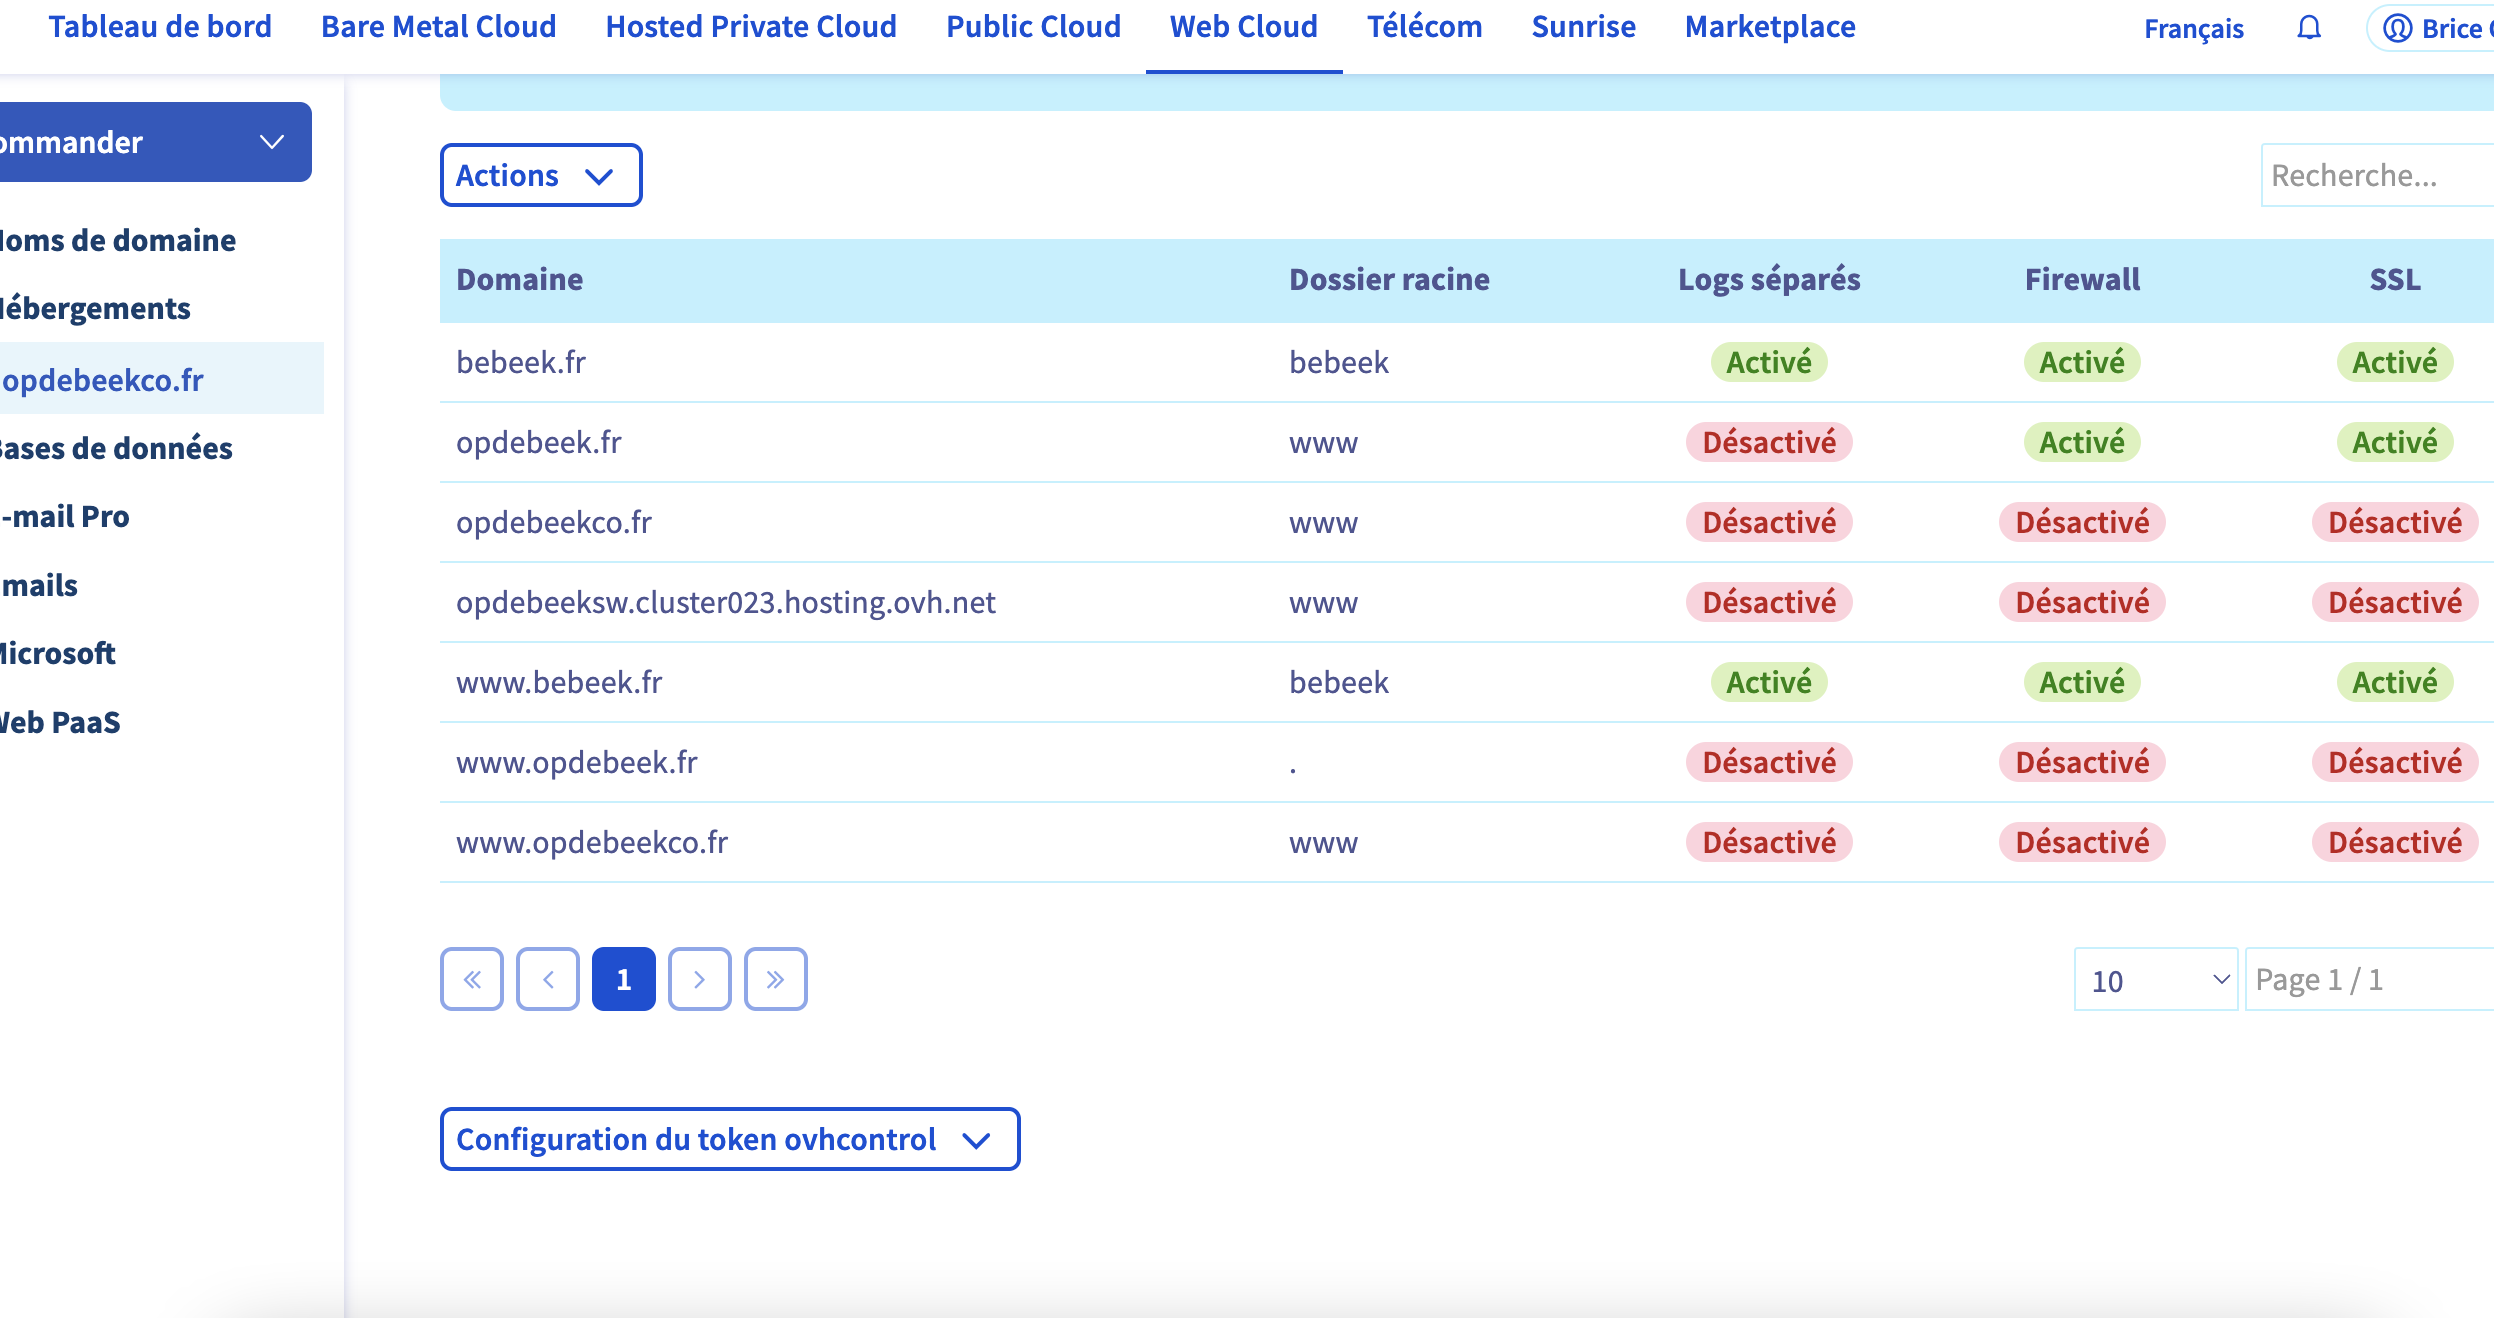Open Bases de données in sidebar
Viewport: 2494px width, 1318px height.
tap(115, 448)
